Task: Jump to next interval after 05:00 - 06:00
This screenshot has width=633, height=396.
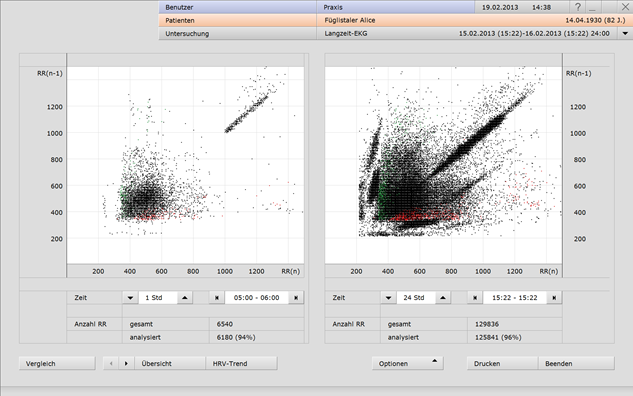Action: (296, 298)
